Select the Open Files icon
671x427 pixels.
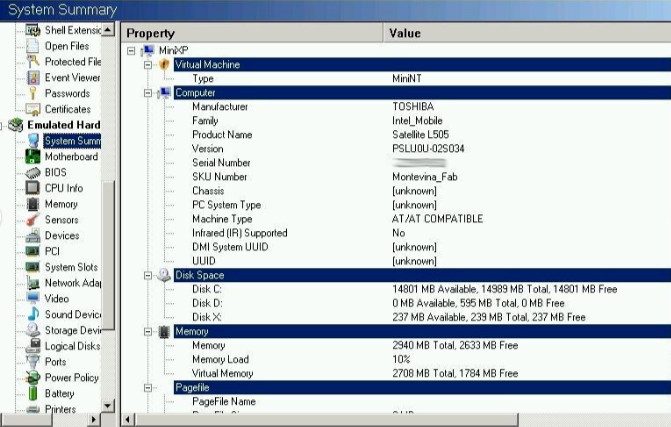tap(33, 46)
